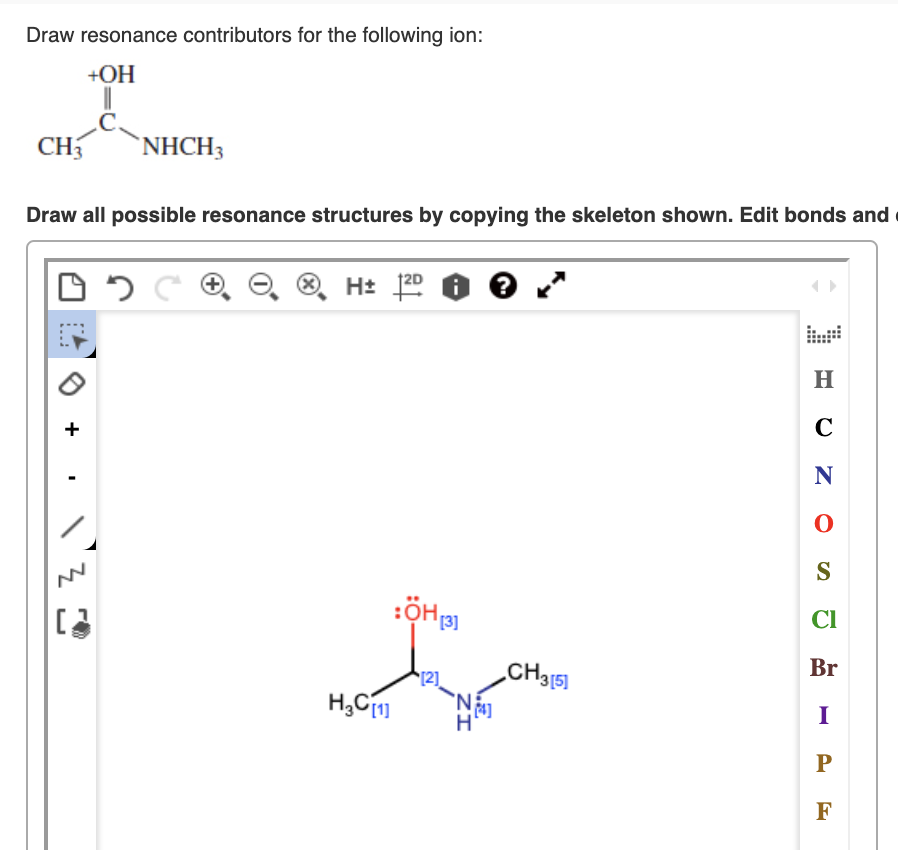Zoom in on the structure canvas
This screenshot has height=850, width=898.
(x=213, y=287)
